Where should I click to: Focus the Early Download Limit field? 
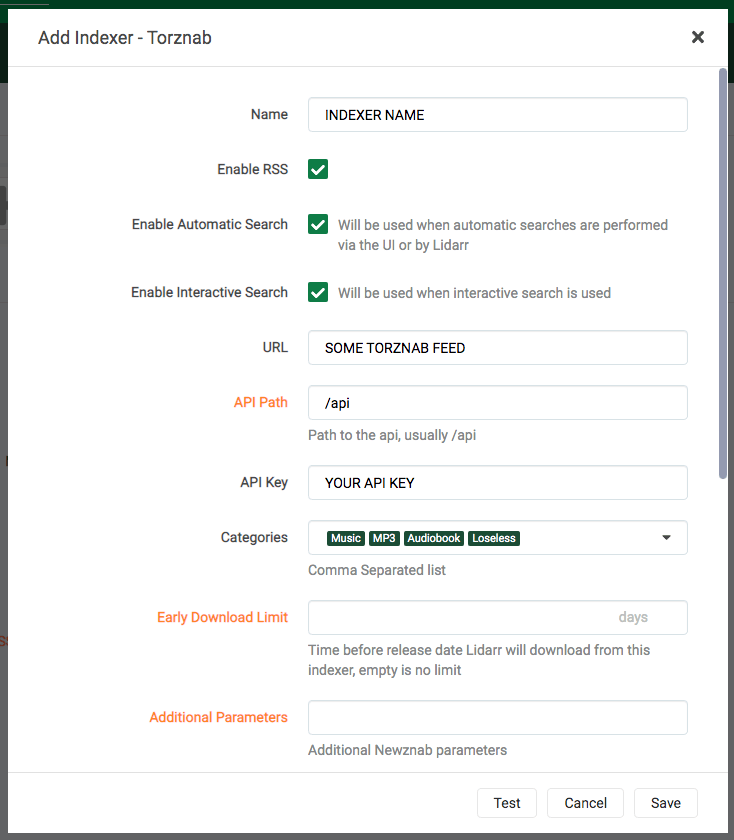coord(460,618)
